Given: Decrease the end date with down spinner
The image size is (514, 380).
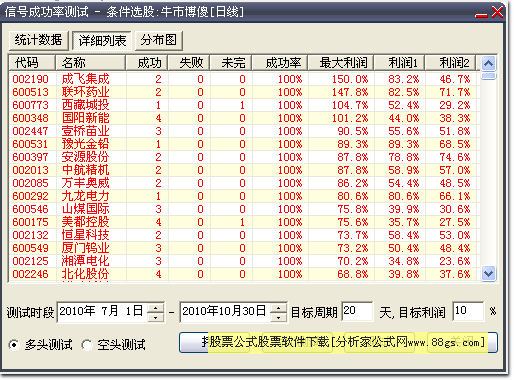Looking at the screenshot, I should pos(278,317).
